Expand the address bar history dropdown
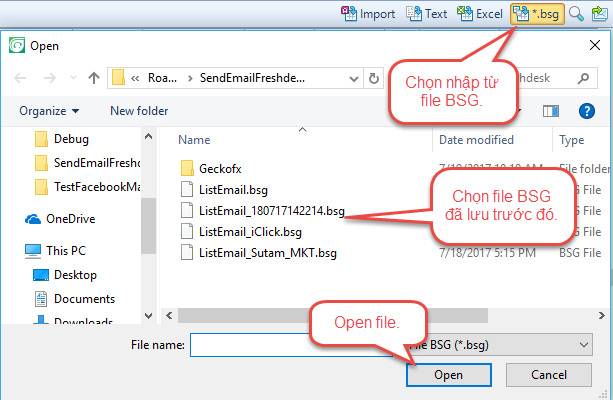This screenshot has height=400, width=613. tap(354, 79)
